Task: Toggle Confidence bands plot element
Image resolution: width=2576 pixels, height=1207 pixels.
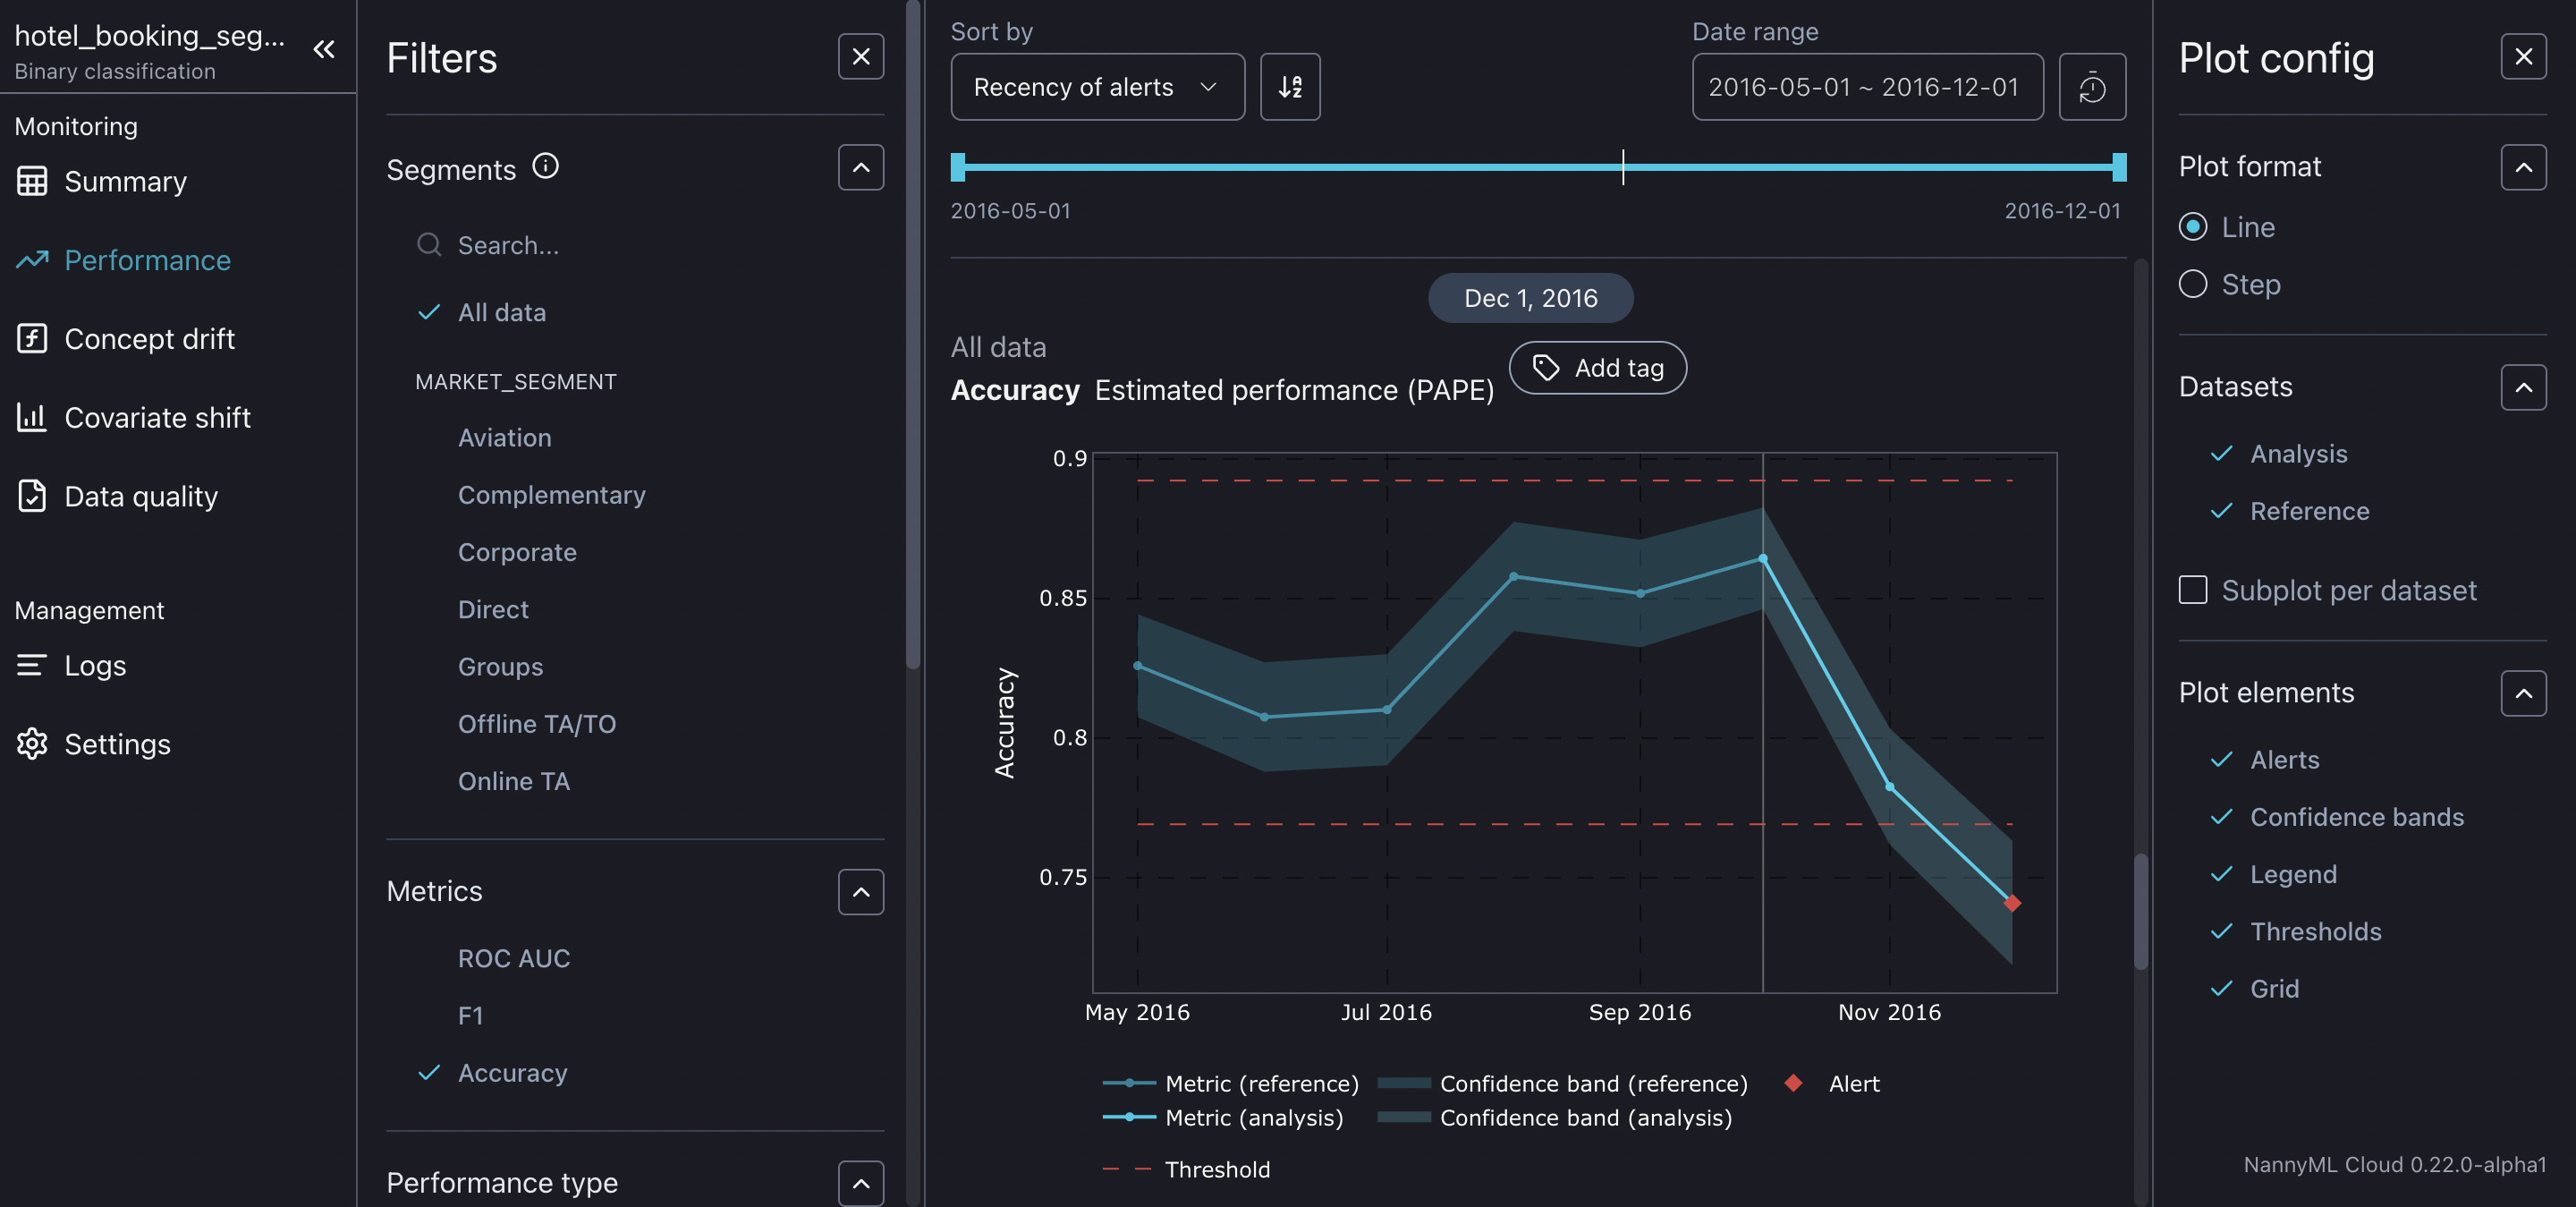Action: [x=2355, y=817]
